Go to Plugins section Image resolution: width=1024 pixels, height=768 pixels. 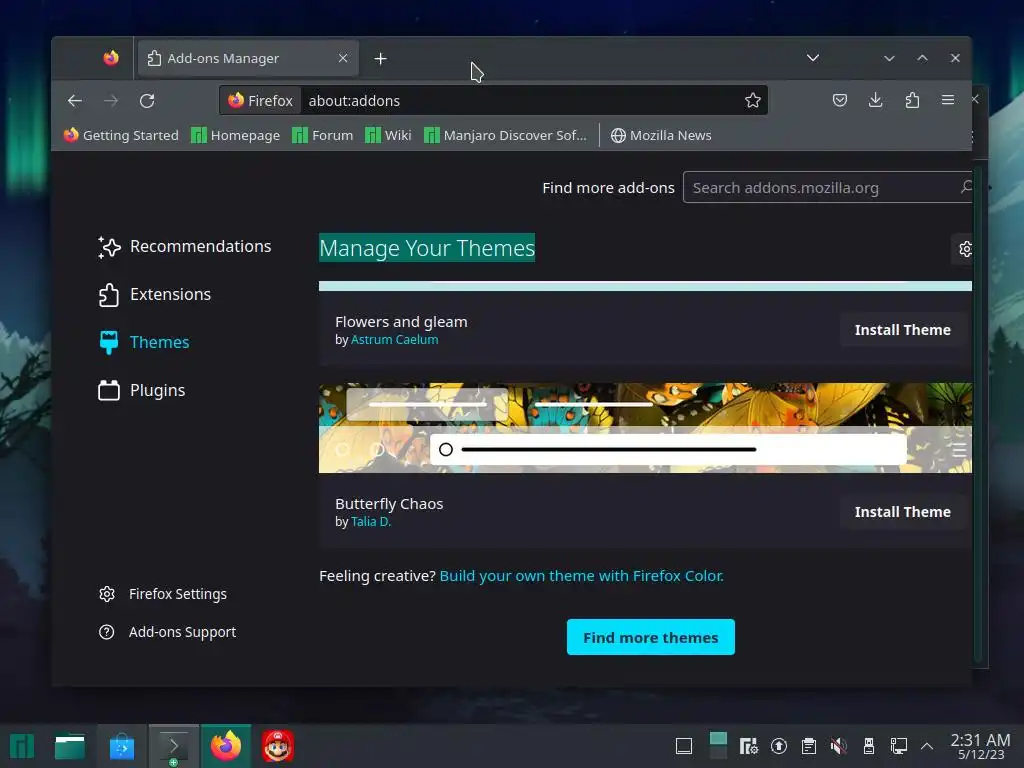(142, 391)
